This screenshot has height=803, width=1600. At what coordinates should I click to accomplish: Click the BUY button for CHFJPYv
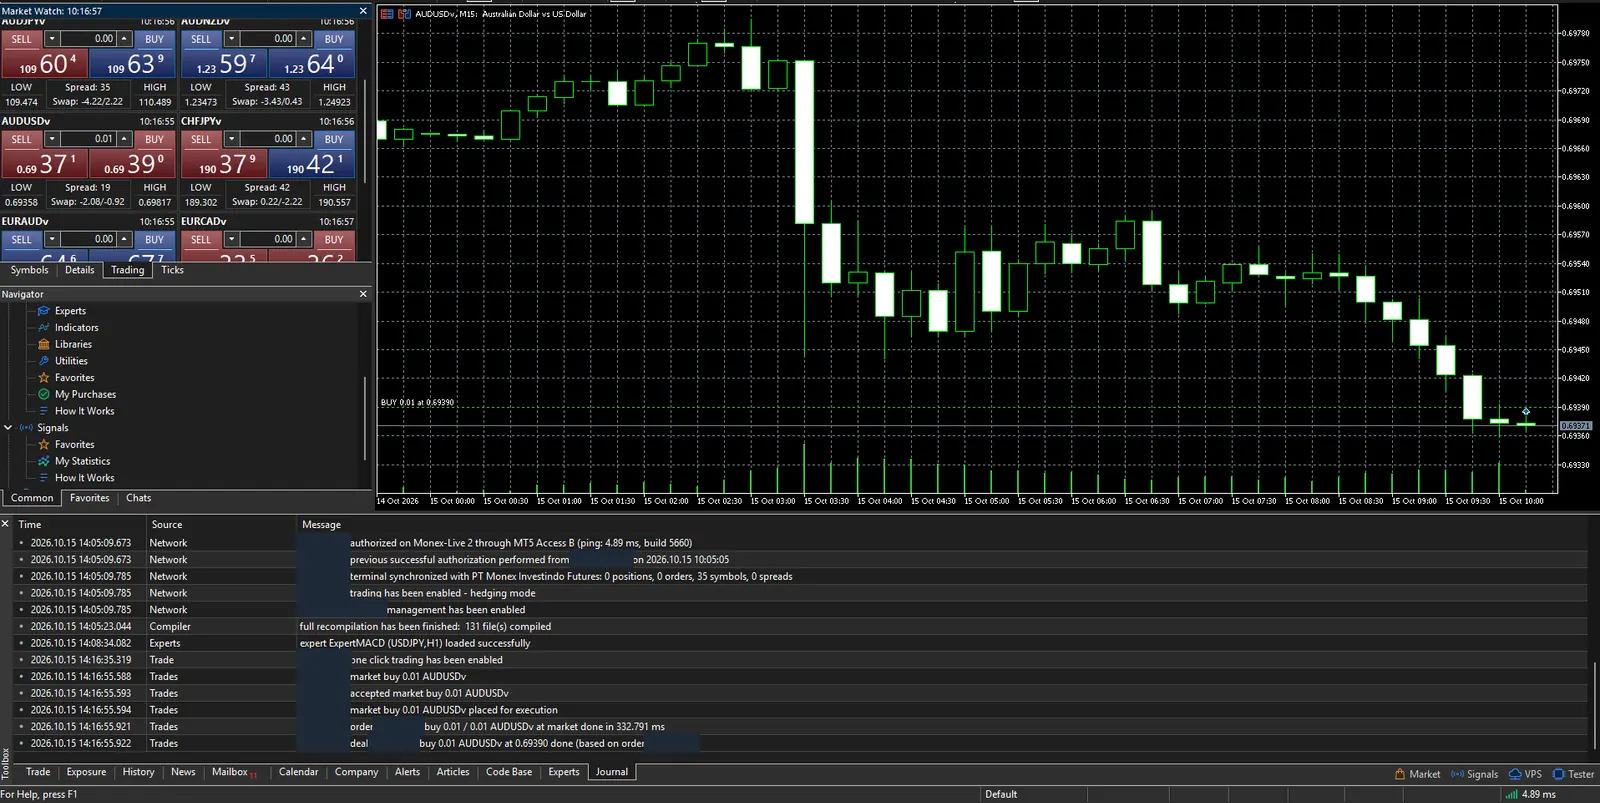pyautogui.click(x=334, y=139)
